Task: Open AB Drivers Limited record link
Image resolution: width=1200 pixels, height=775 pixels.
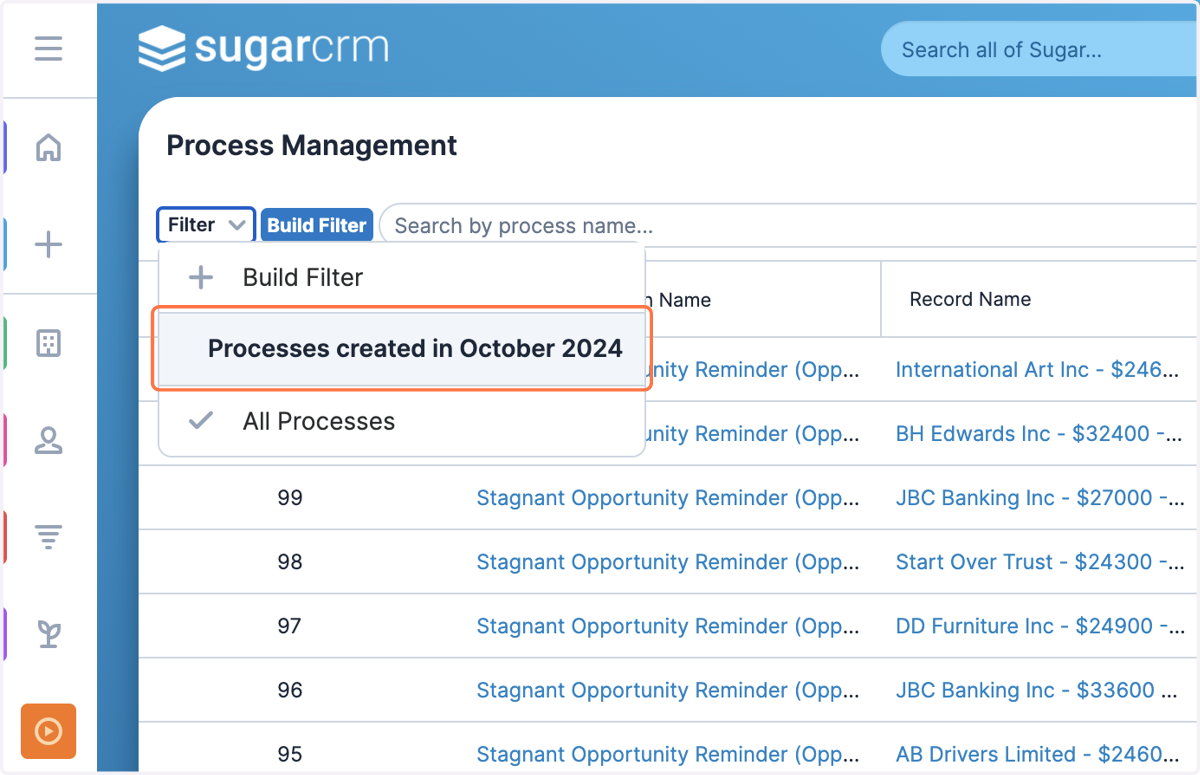Action: pyautogui.click(x=1039, y=754)
